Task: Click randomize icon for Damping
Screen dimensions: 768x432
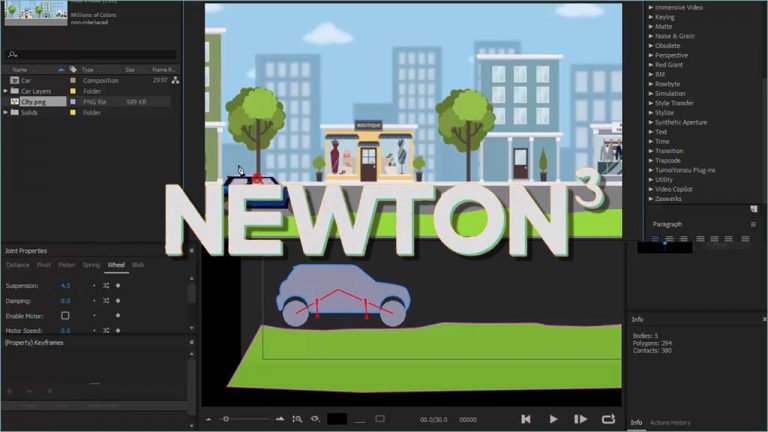Action: pos(106,301)
